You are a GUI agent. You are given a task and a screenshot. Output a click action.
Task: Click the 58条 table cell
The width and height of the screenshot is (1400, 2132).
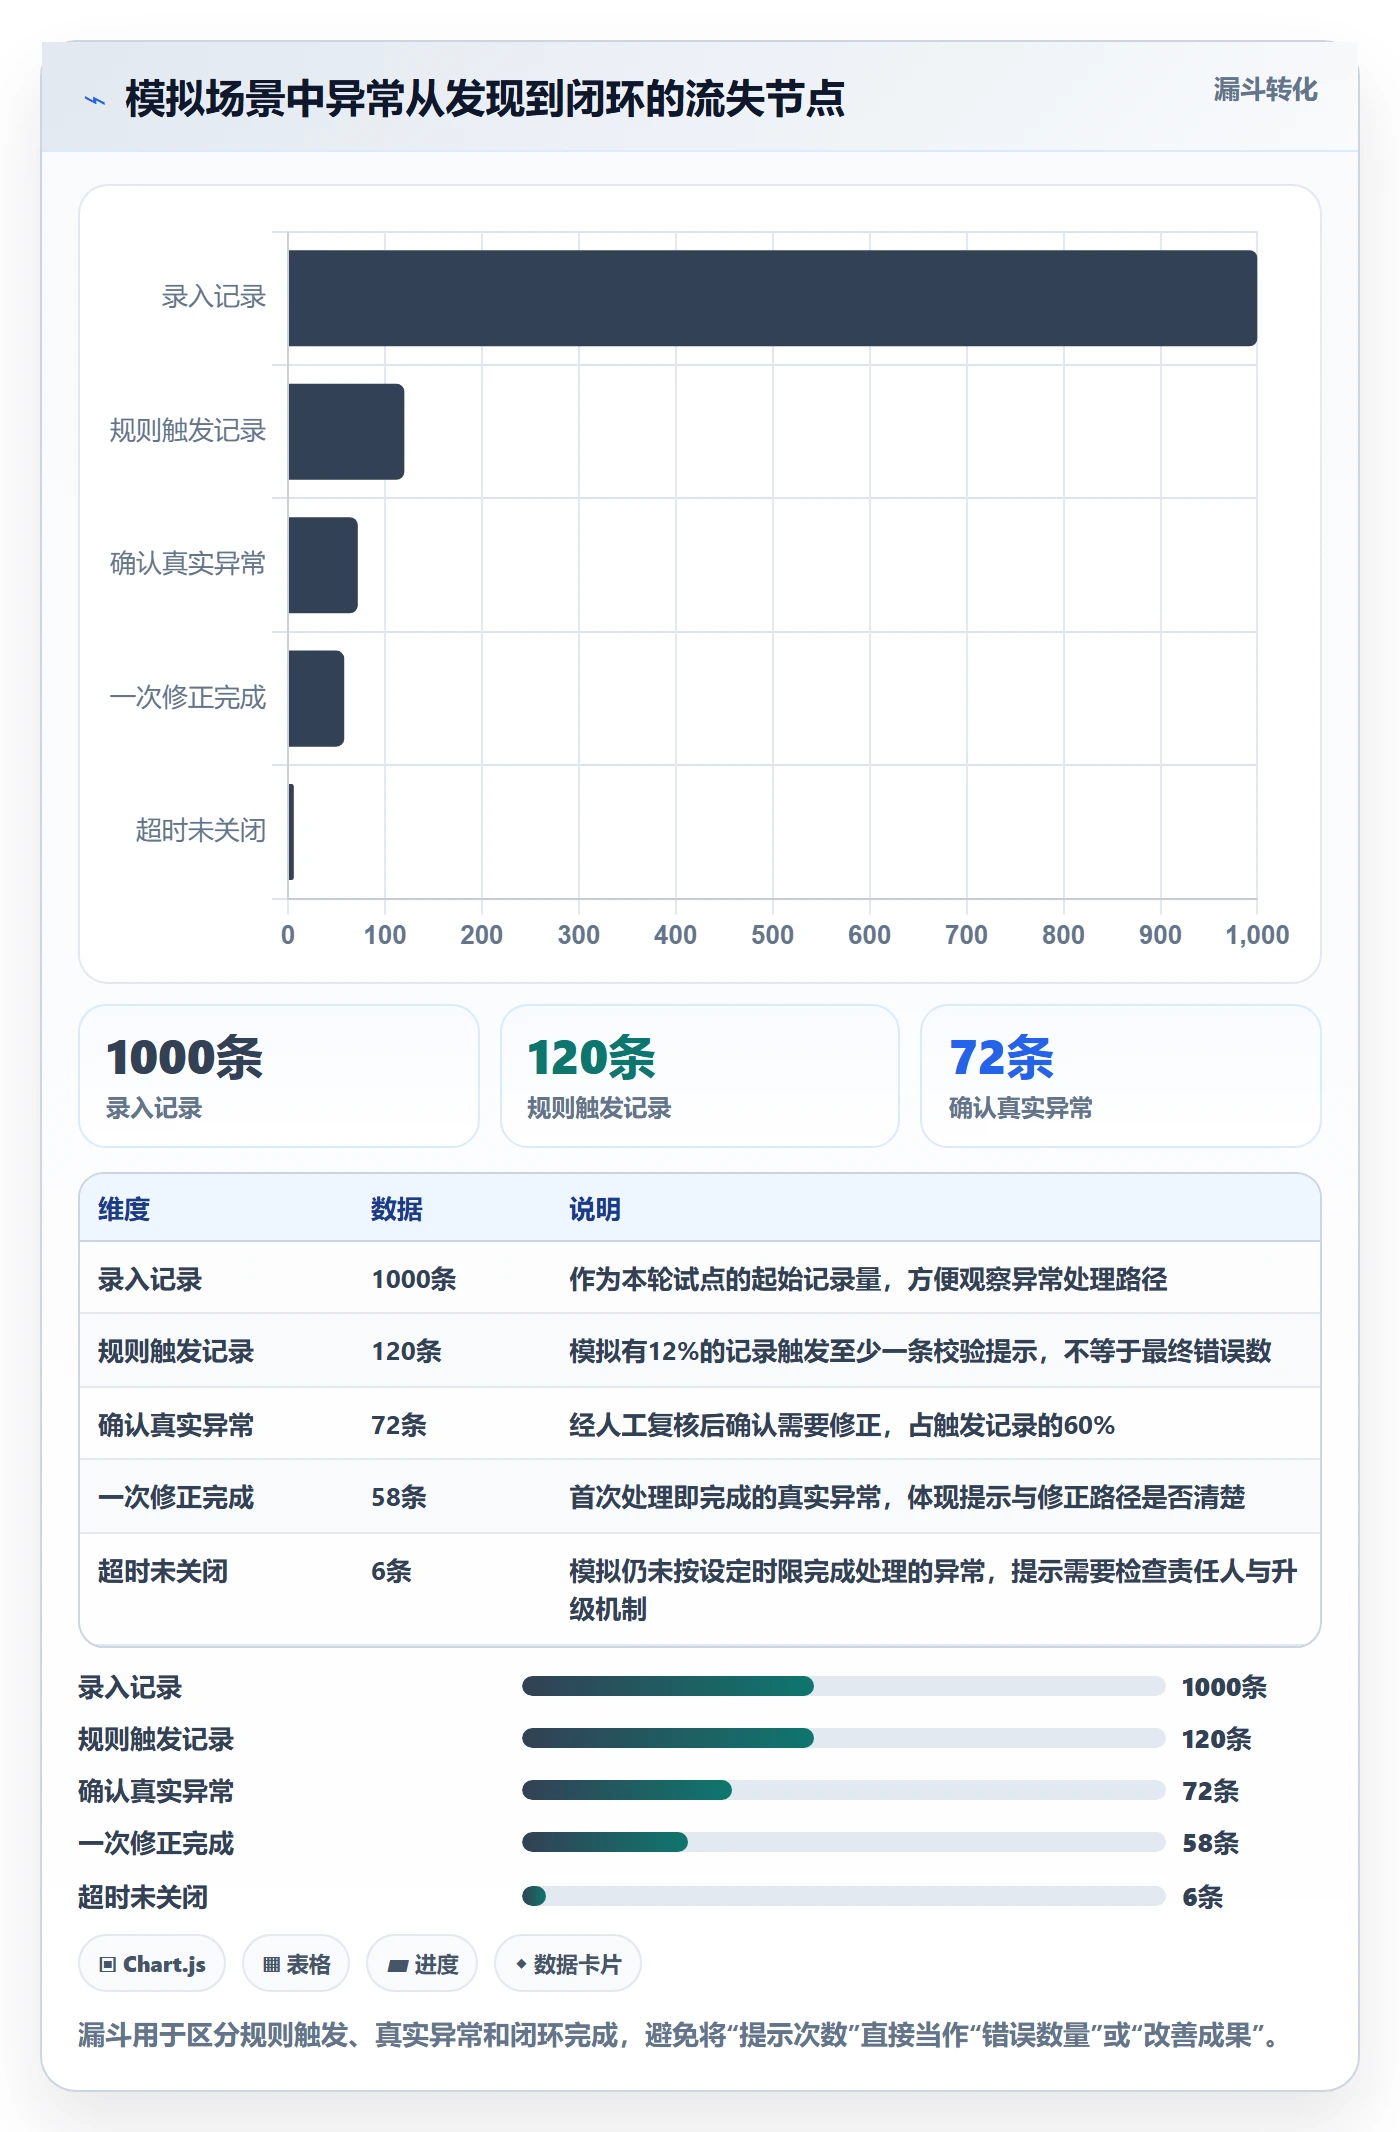tap(399, 1497)
